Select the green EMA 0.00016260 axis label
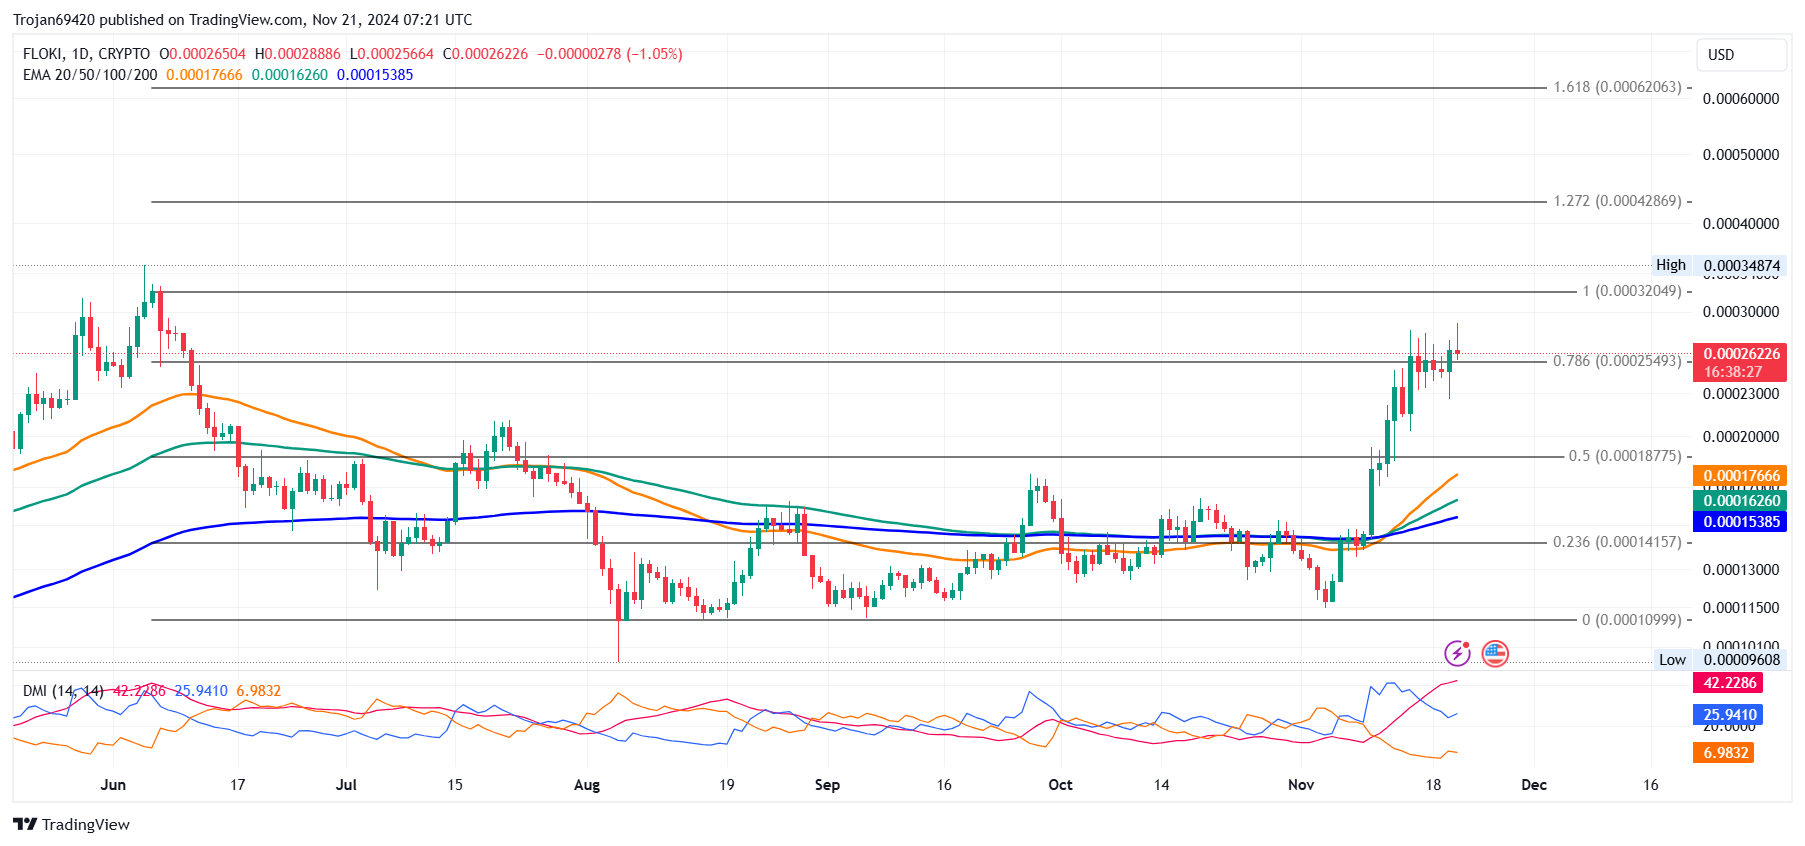 (1740, 501)
